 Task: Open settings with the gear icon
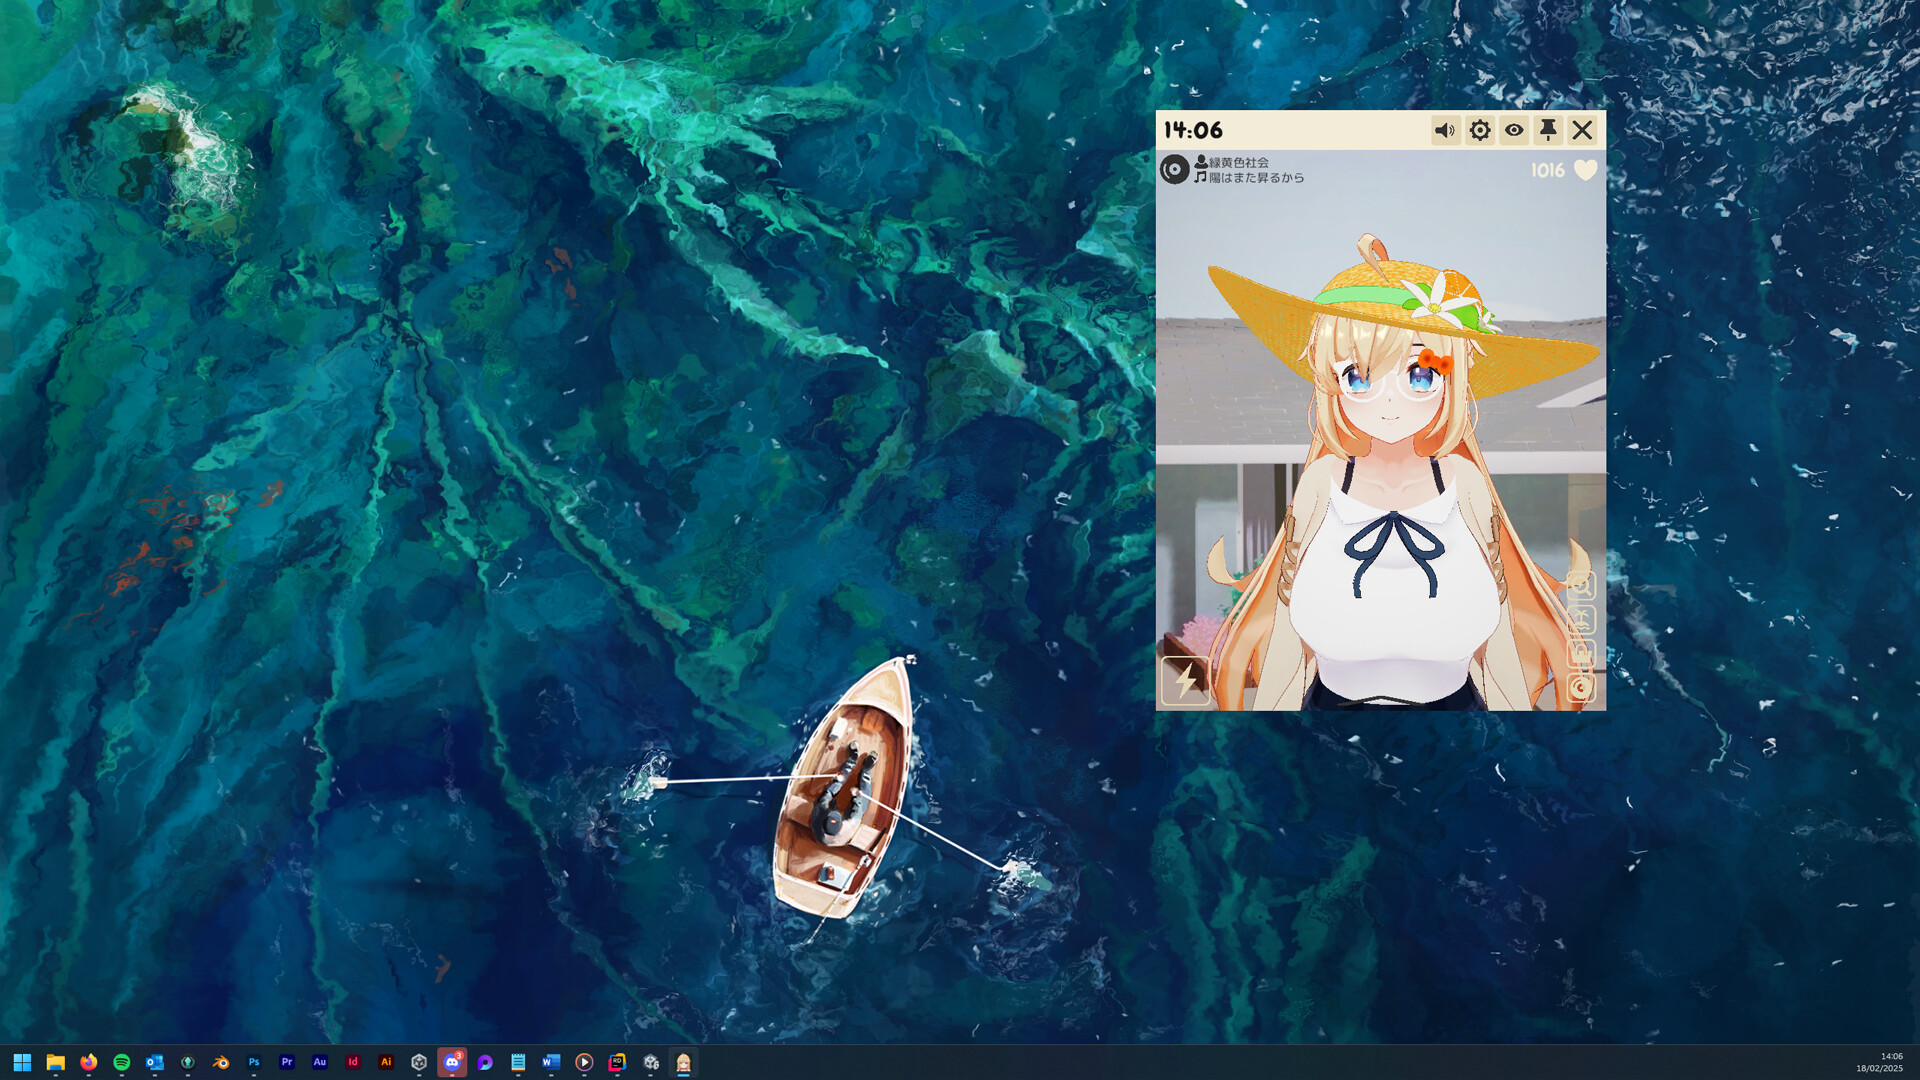pos(1480,130)
